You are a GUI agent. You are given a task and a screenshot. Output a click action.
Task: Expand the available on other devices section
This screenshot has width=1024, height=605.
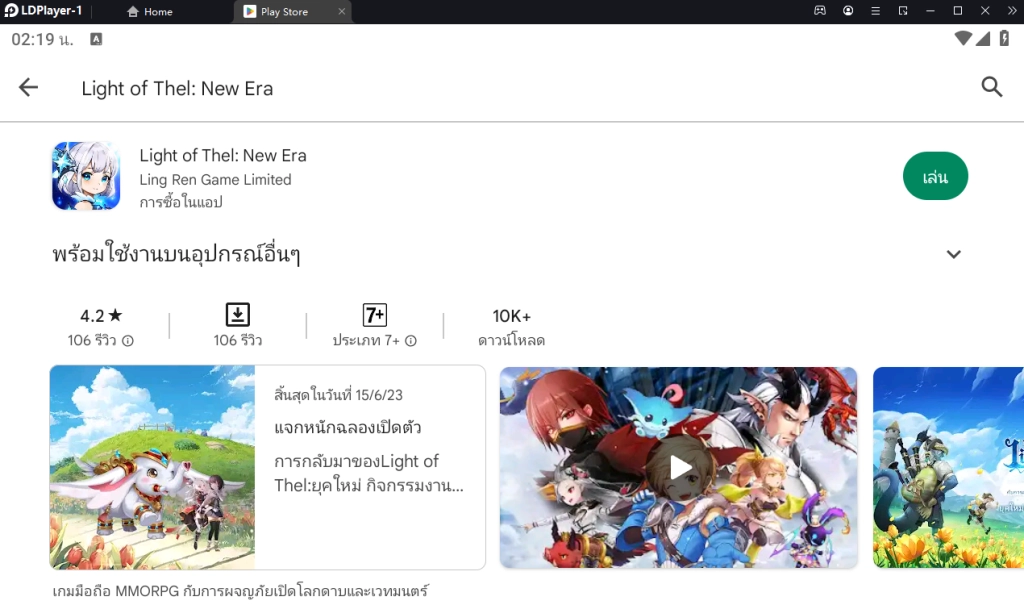[x=954, y=254]
